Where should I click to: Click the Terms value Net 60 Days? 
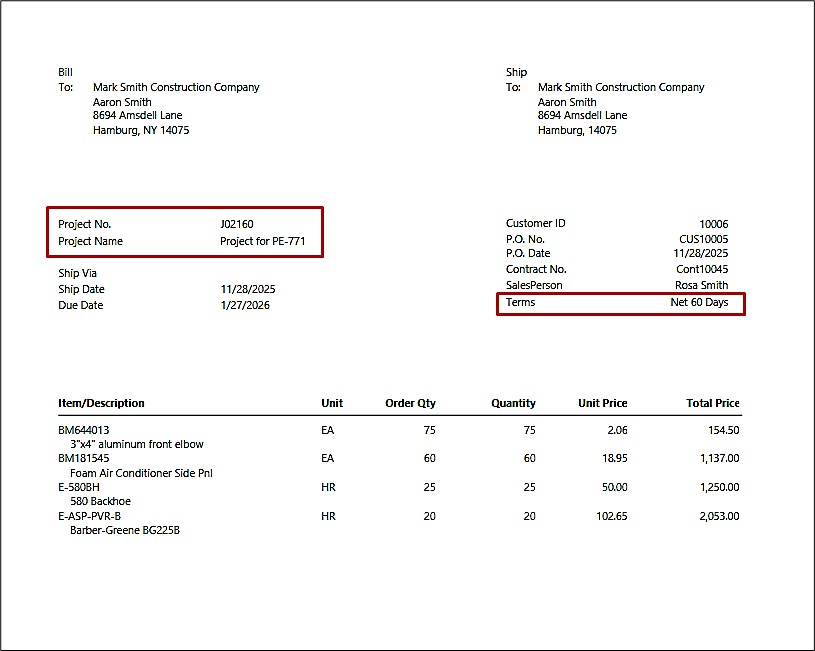pos(699,302)
